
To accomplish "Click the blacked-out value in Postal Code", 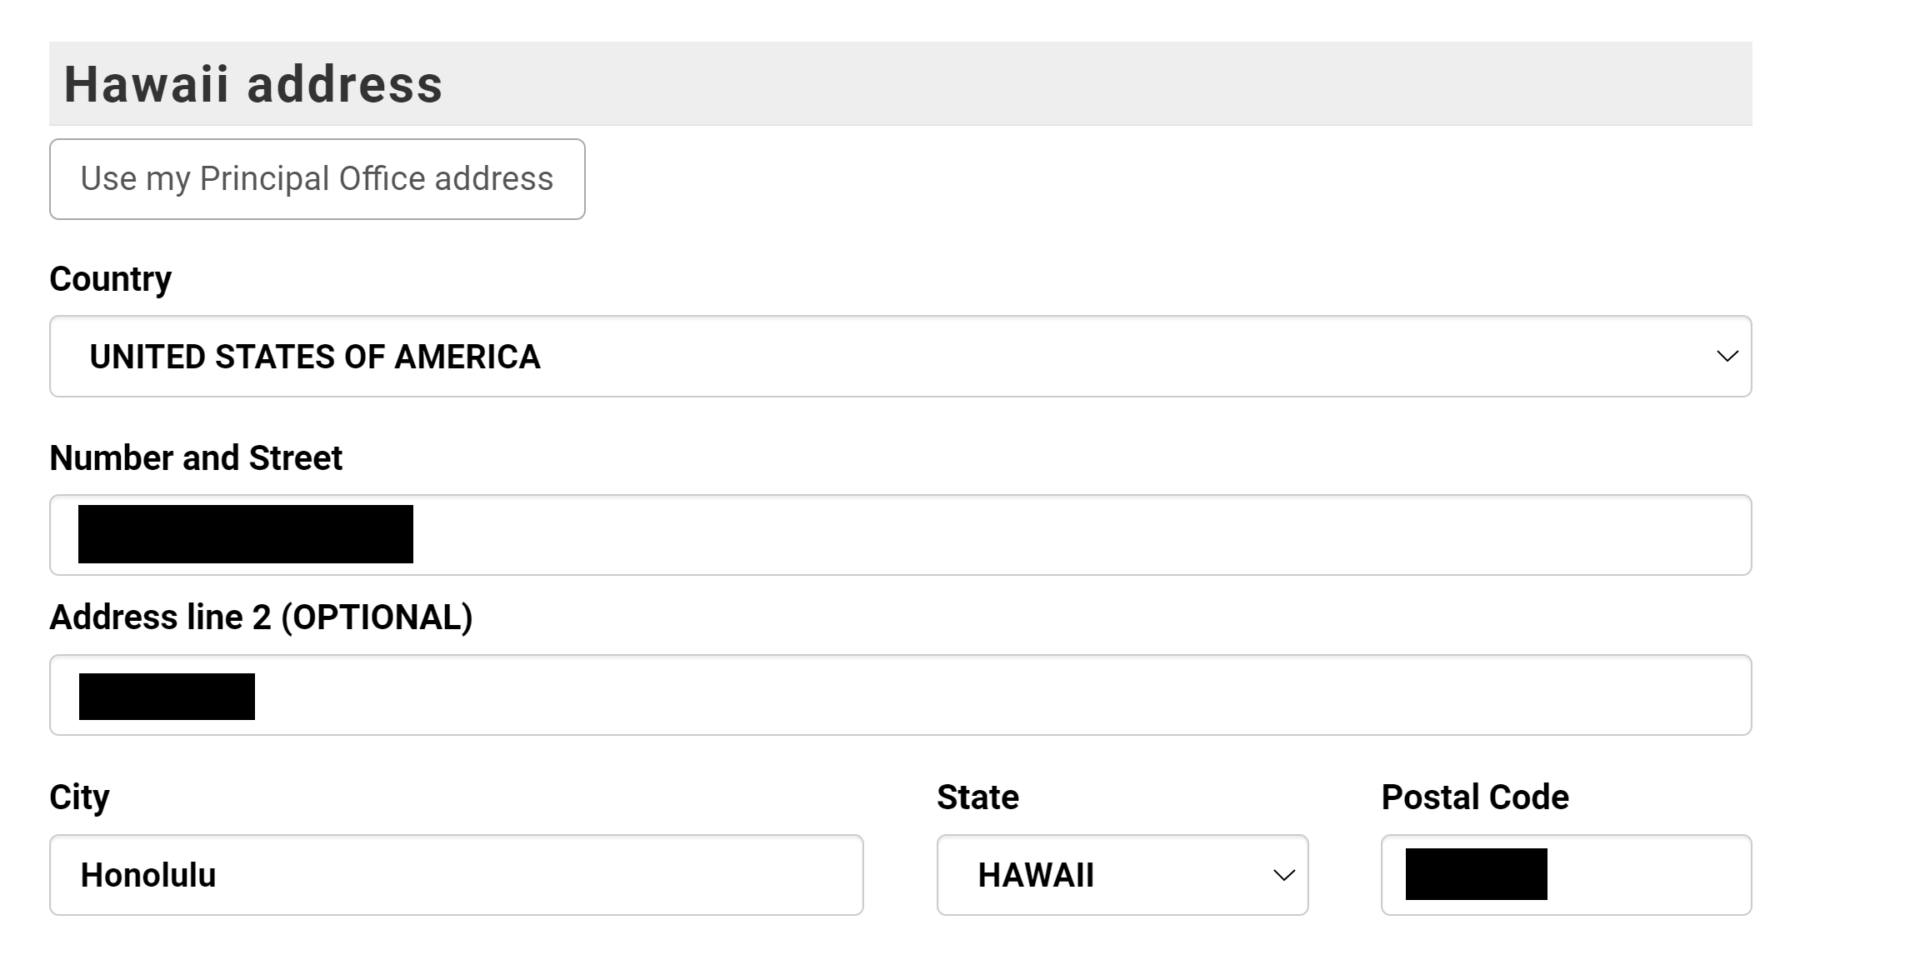I will click(1476, 874).
